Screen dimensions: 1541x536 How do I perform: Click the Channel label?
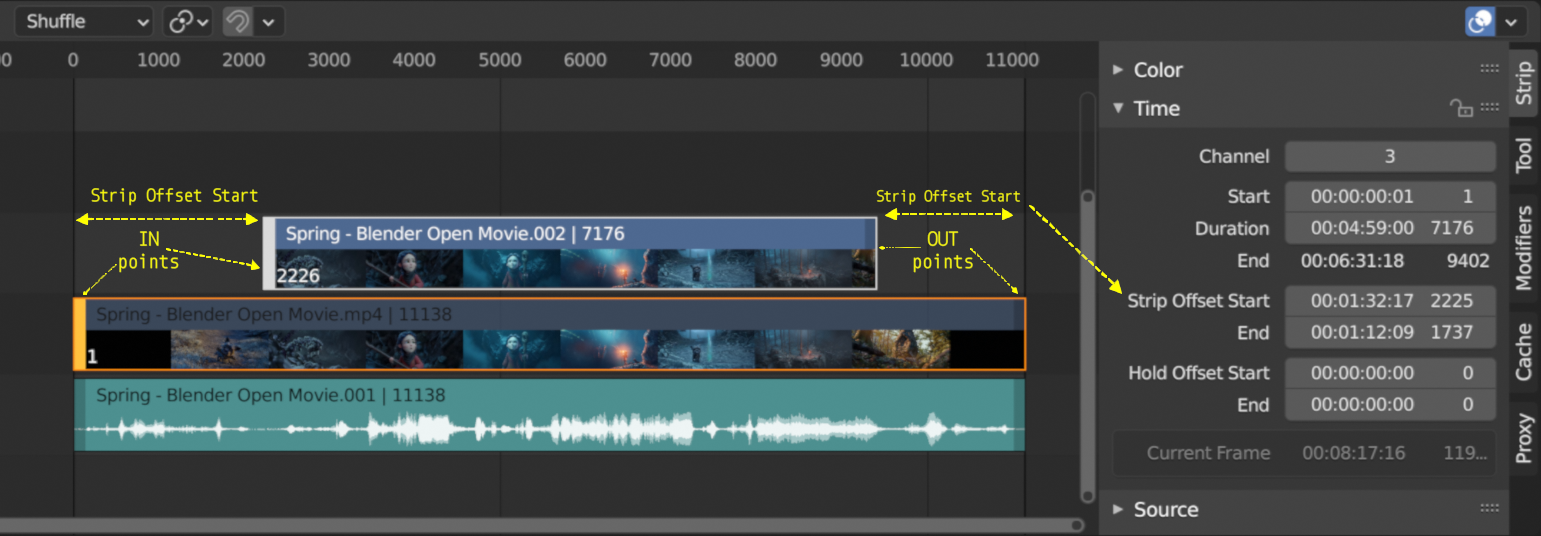click(x=1234, y=157)
